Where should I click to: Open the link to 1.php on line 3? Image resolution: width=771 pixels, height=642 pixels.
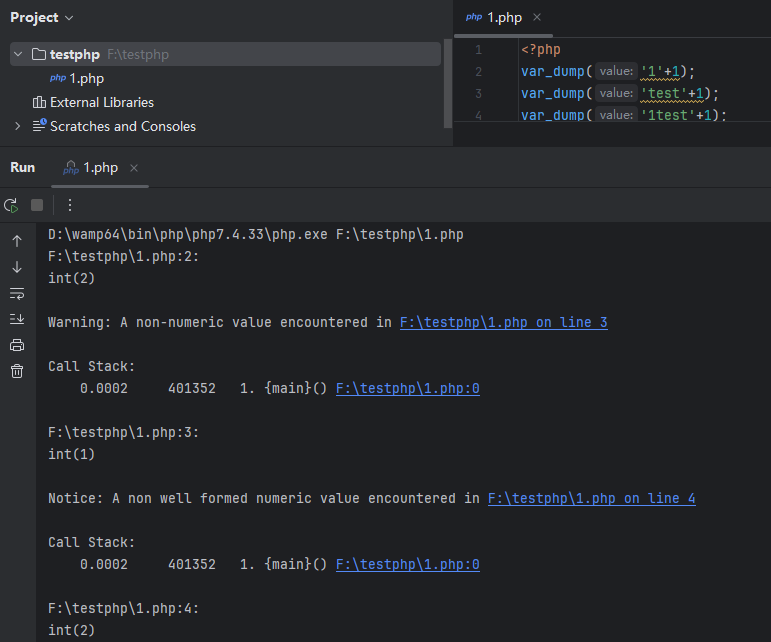503,322
